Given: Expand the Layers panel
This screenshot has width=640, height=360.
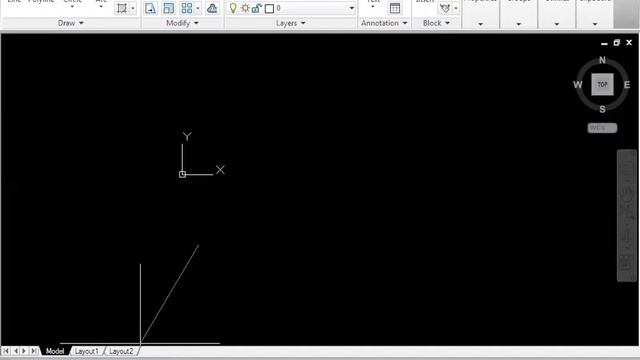Looking at the screenshot, I should click(x=291, y=23).
